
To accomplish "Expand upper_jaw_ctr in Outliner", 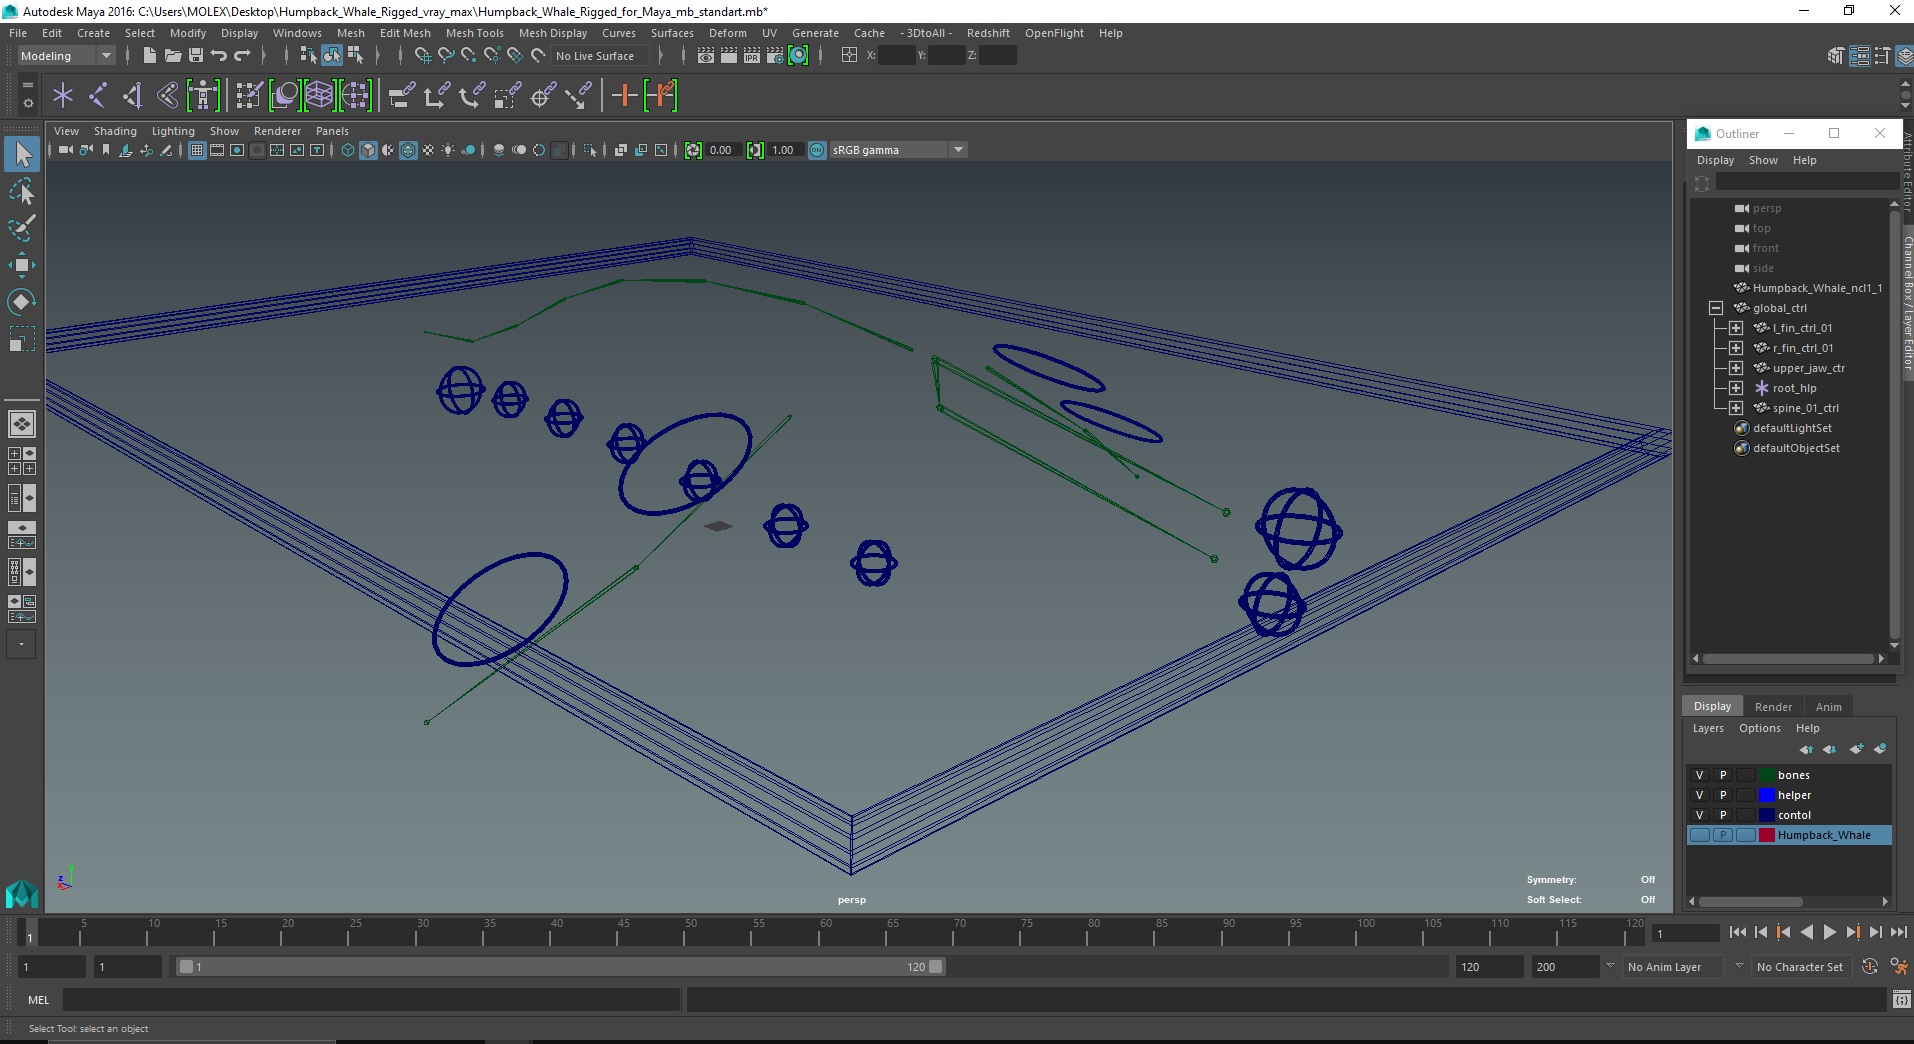I will coord(1736,368).
